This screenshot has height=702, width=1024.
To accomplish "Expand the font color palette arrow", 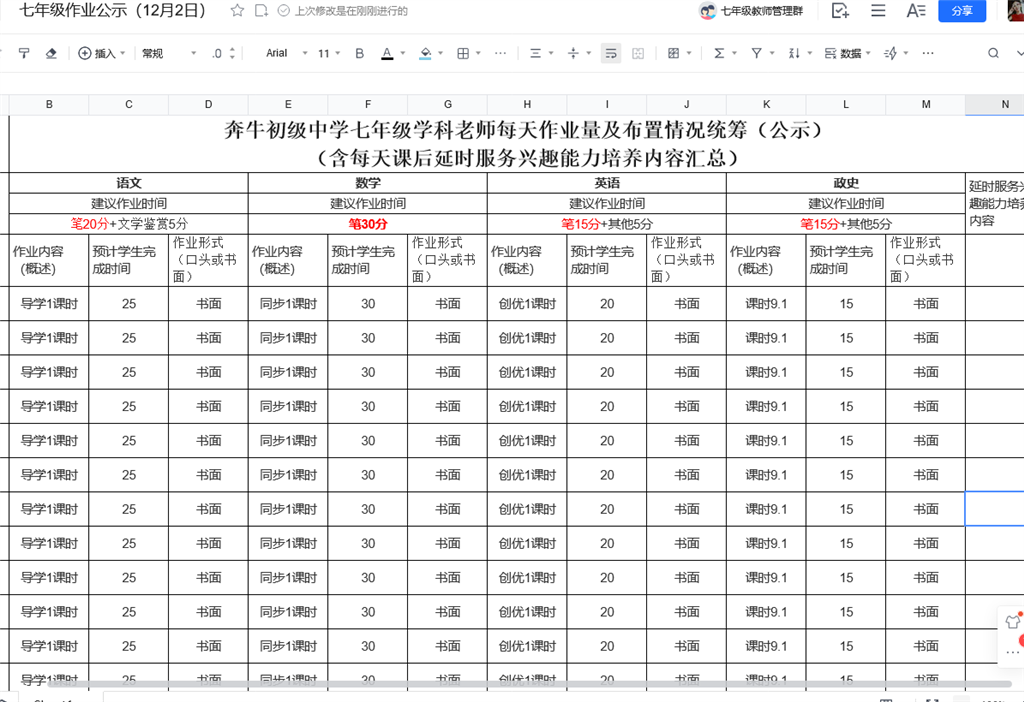I will (403, 54).
